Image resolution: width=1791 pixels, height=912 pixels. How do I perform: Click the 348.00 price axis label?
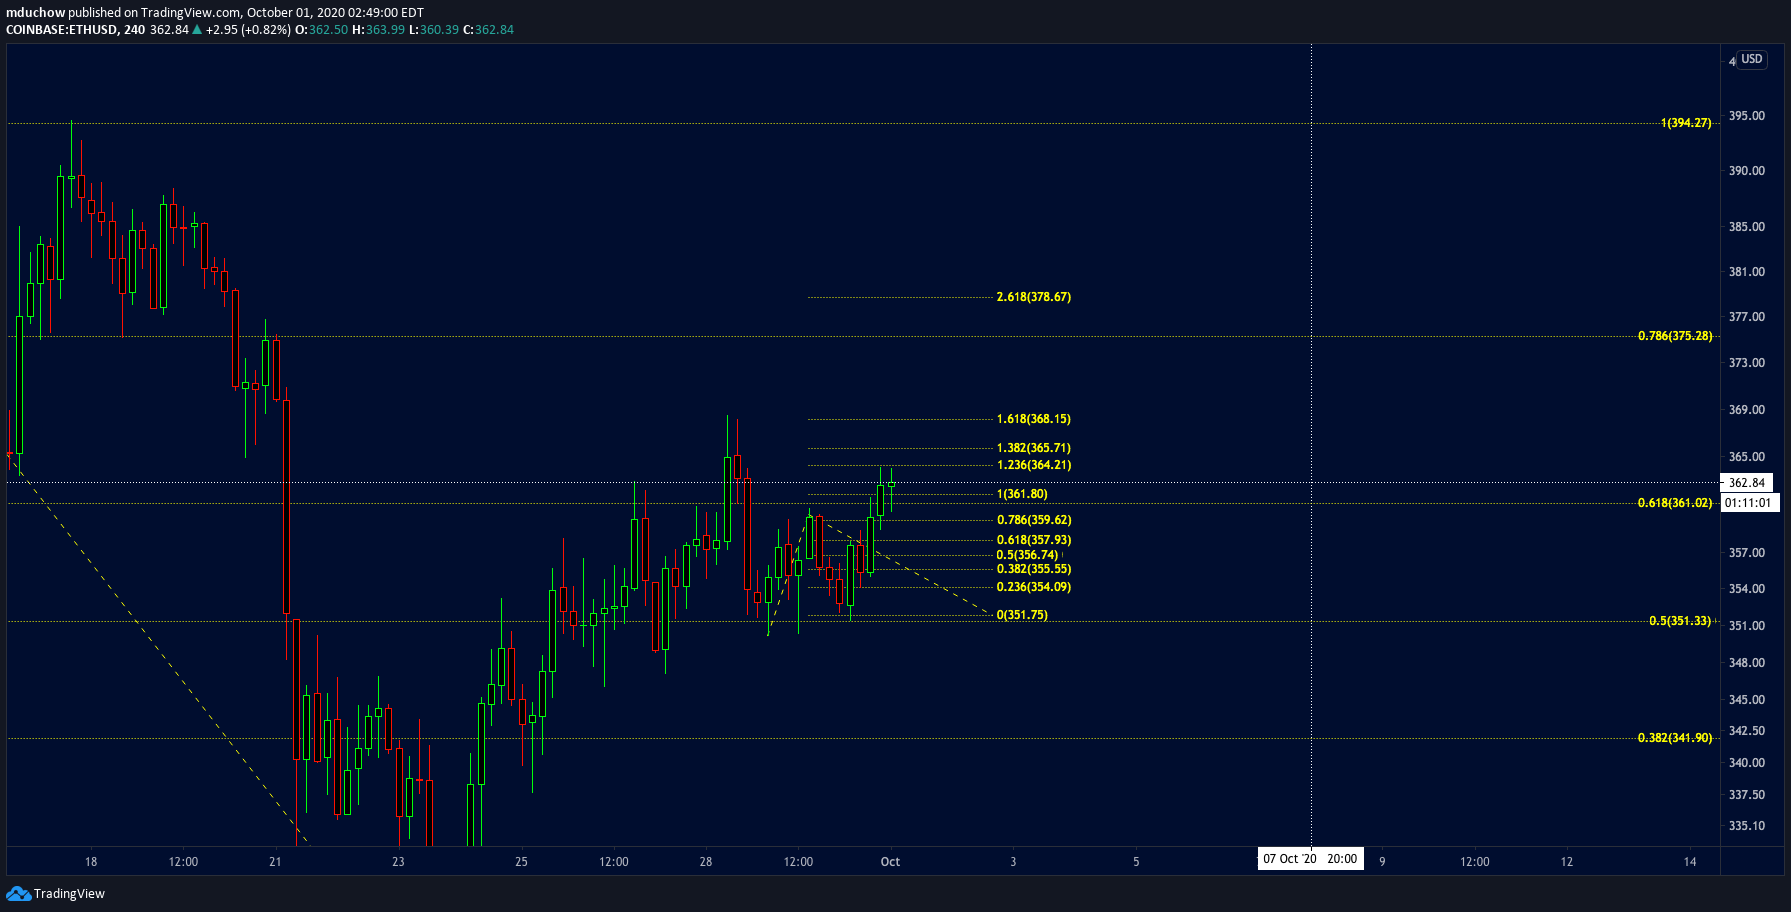pos(1747,663)
